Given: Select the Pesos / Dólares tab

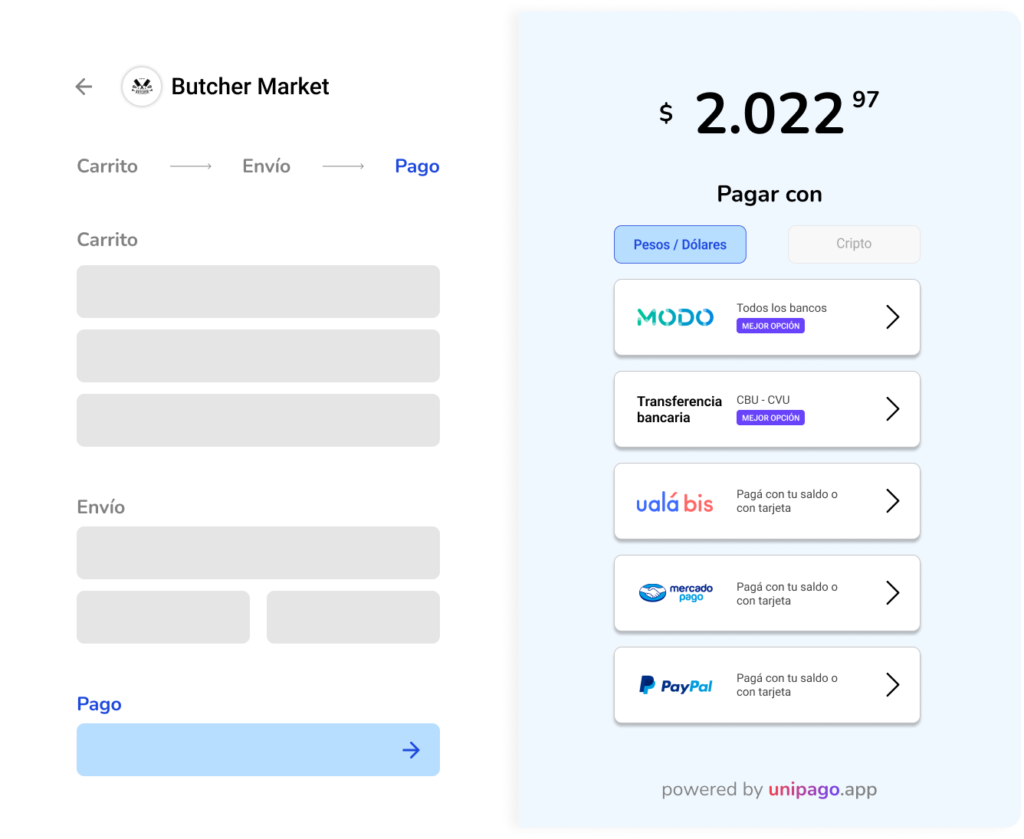Looking at the screenshot, I should tap(680, 244).
